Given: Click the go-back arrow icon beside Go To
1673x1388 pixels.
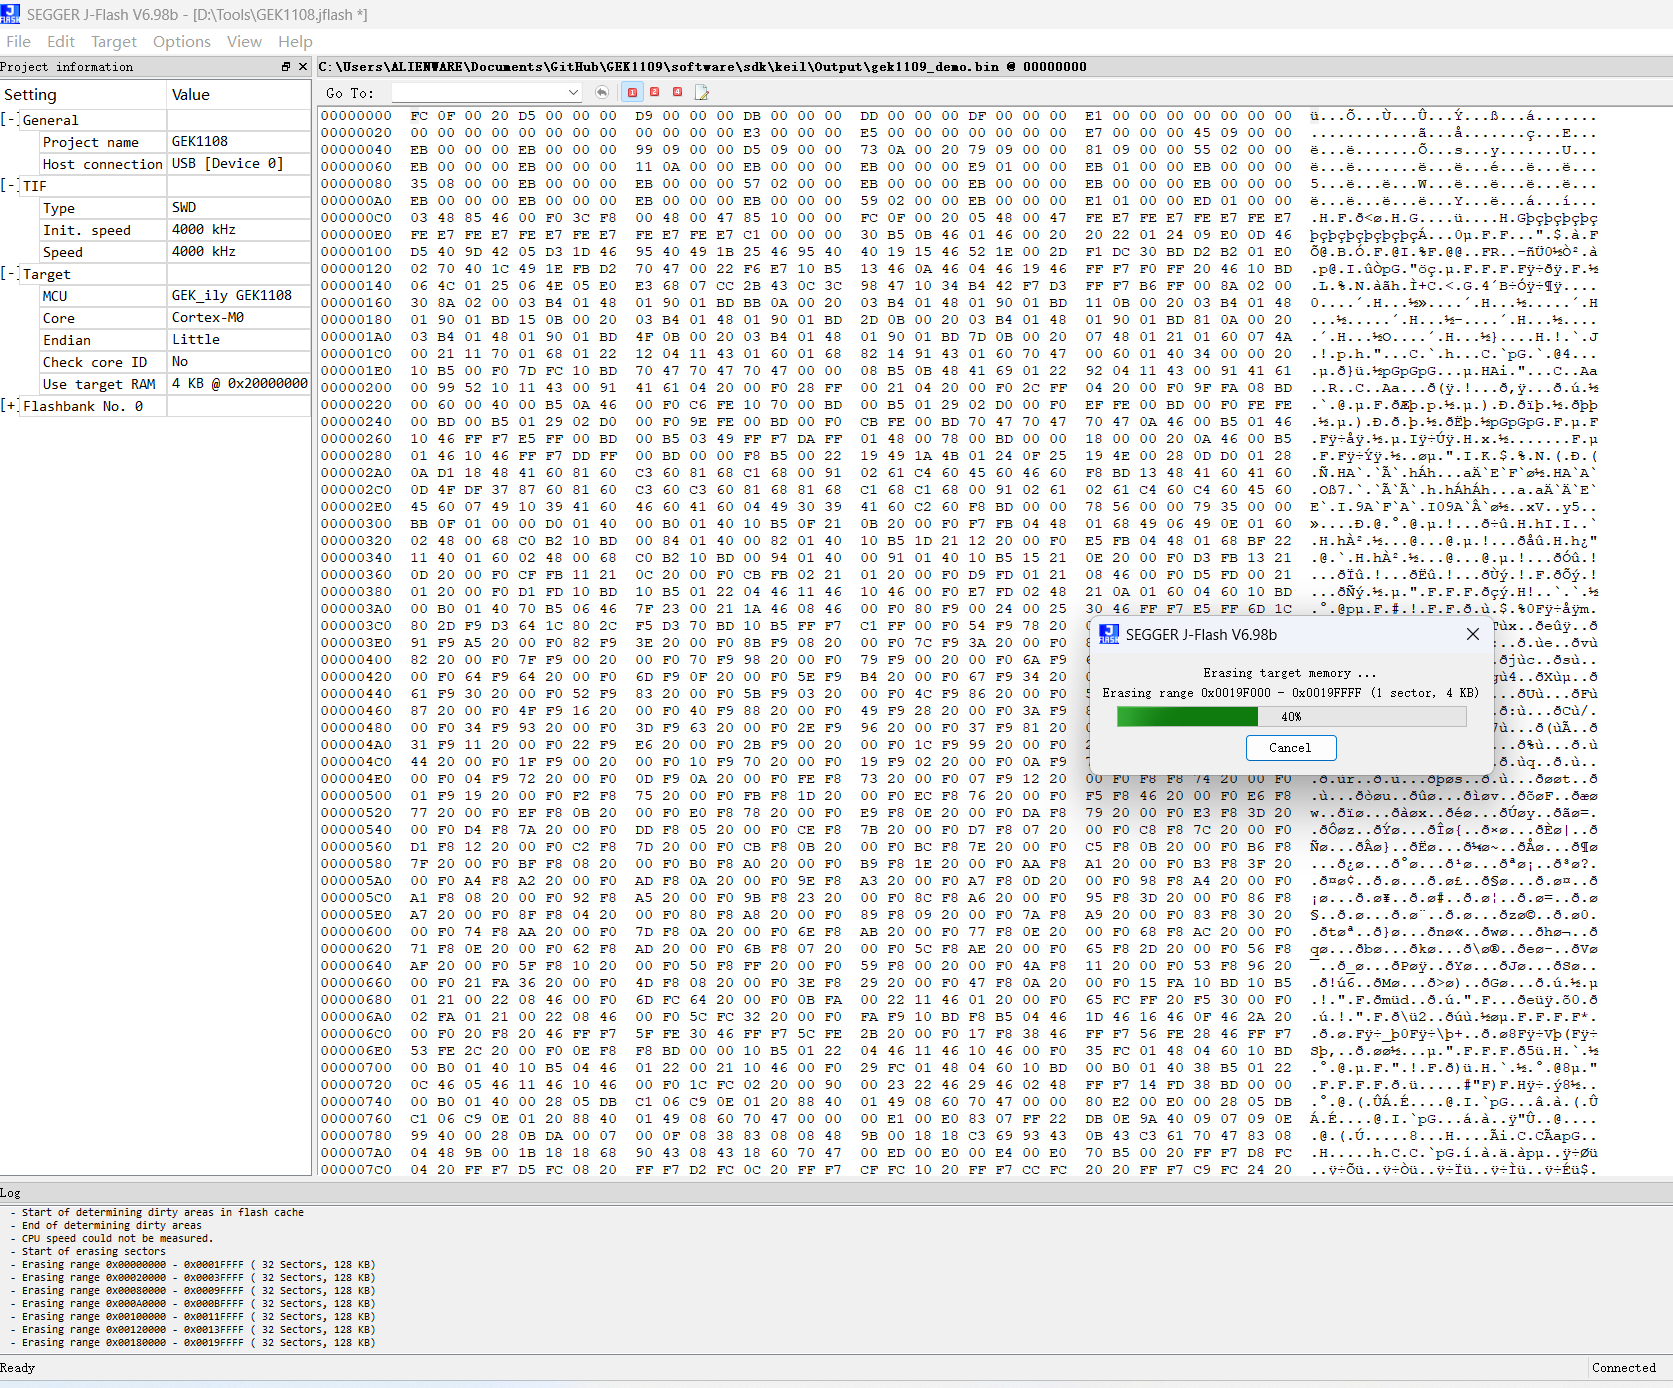Looking at the screenshot, I should pyautogui.click(x=602, y=92).
